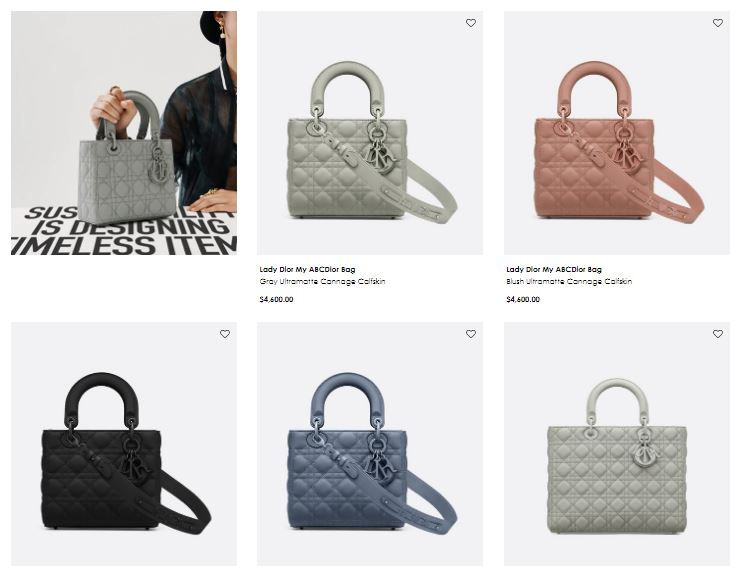Favorite the gray ultramatte bag with heart icon

click(x=471, y=23)
